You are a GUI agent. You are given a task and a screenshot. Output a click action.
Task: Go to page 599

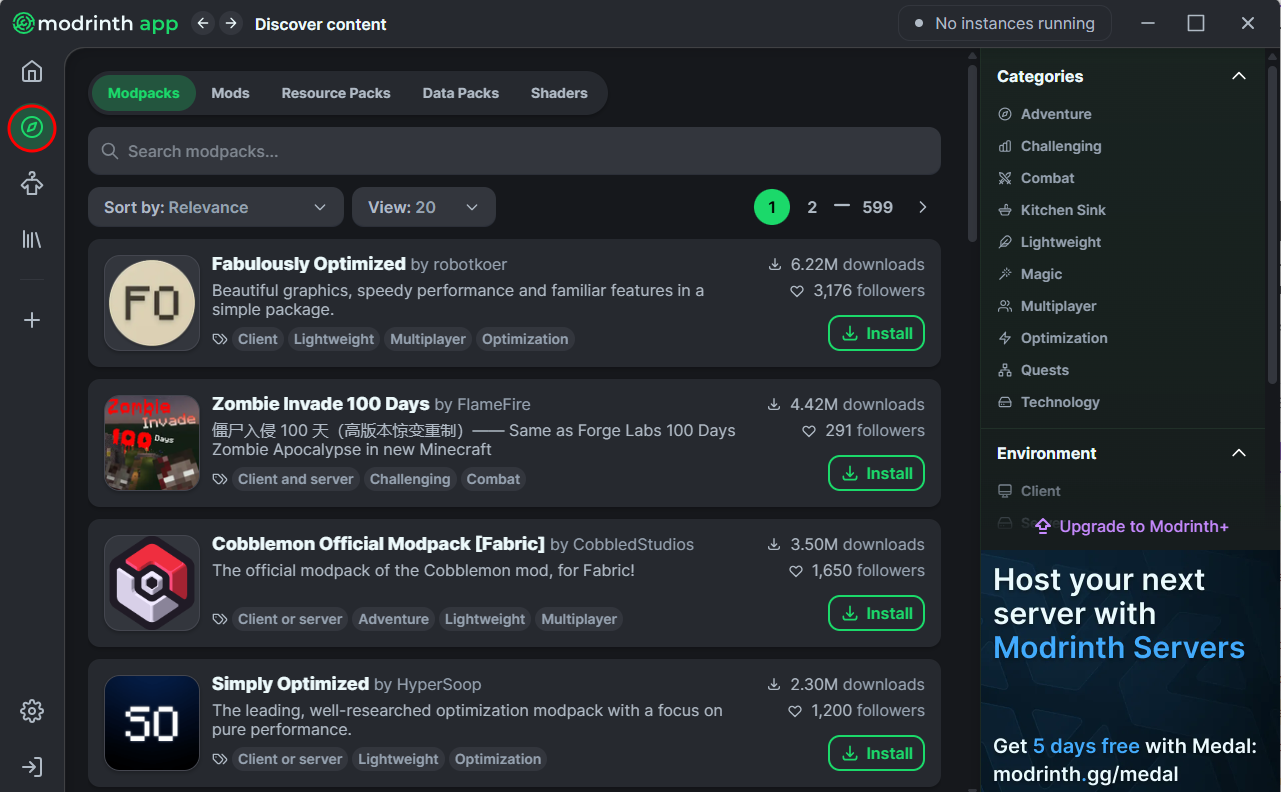point(877,207)
